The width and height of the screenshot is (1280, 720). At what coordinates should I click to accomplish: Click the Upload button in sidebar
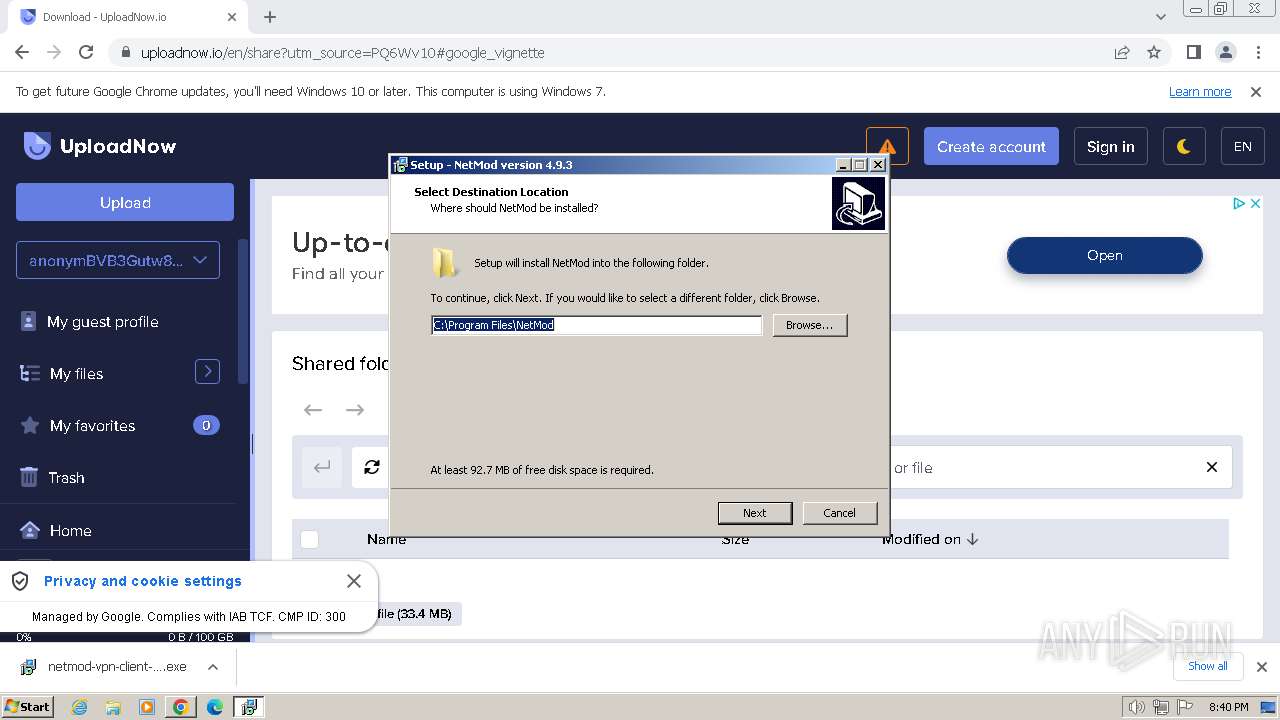125,202
